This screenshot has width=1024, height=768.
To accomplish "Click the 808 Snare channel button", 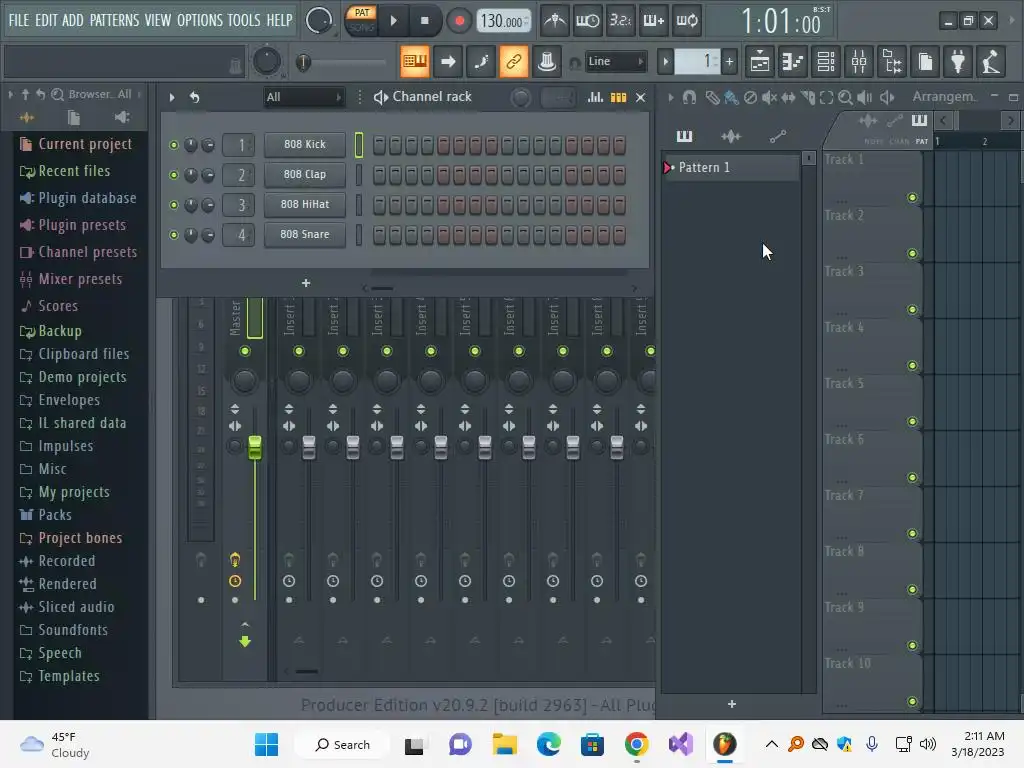I will [304, 234].
